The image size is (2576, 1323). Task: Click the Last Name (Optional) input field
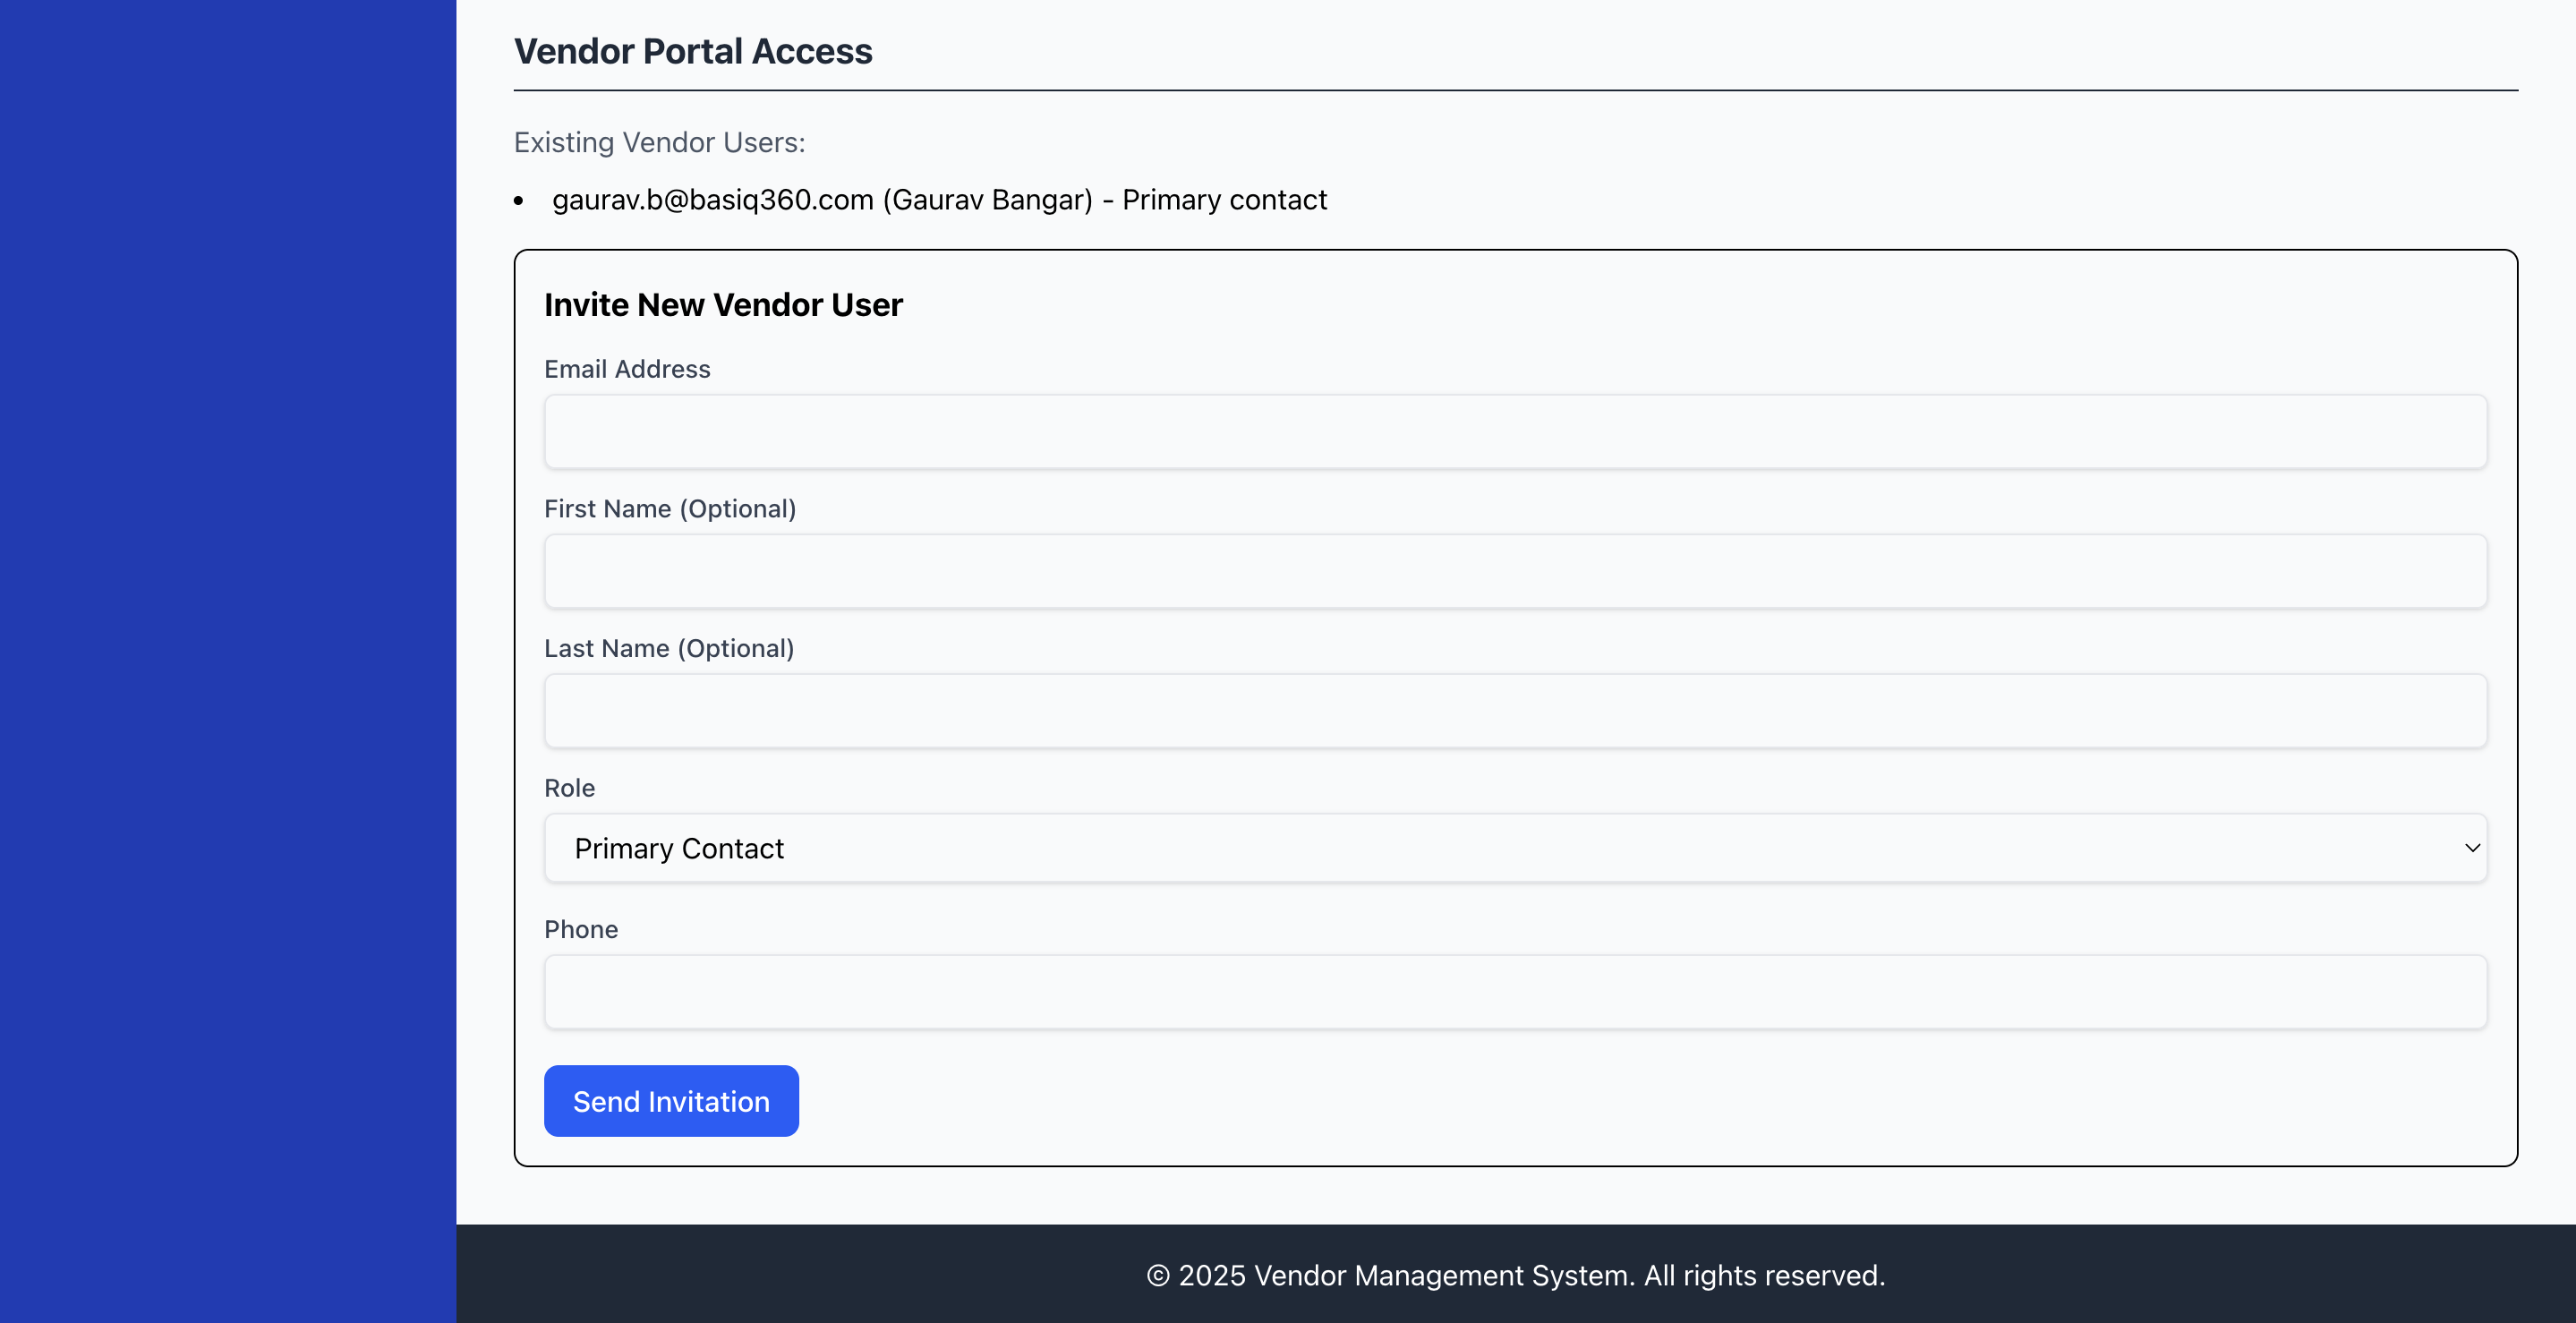pyautogui.click(x=1515, y=712)
